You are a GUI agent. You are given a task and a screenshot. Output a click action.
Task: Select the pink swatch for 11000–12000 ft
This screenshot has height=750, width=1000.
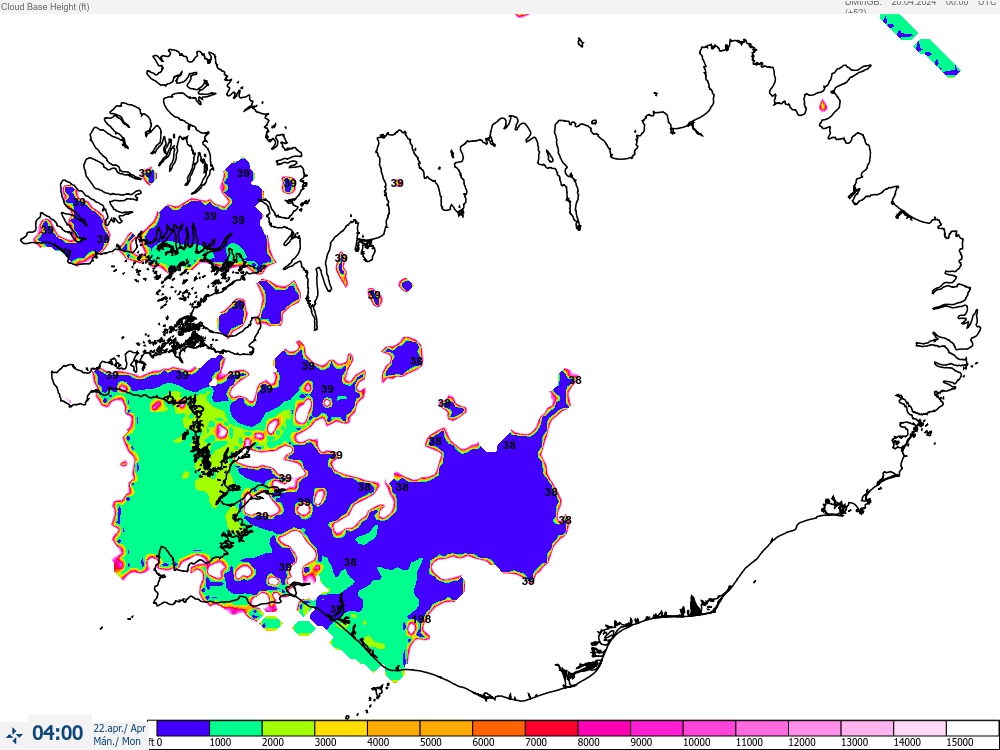coord(761,728)
